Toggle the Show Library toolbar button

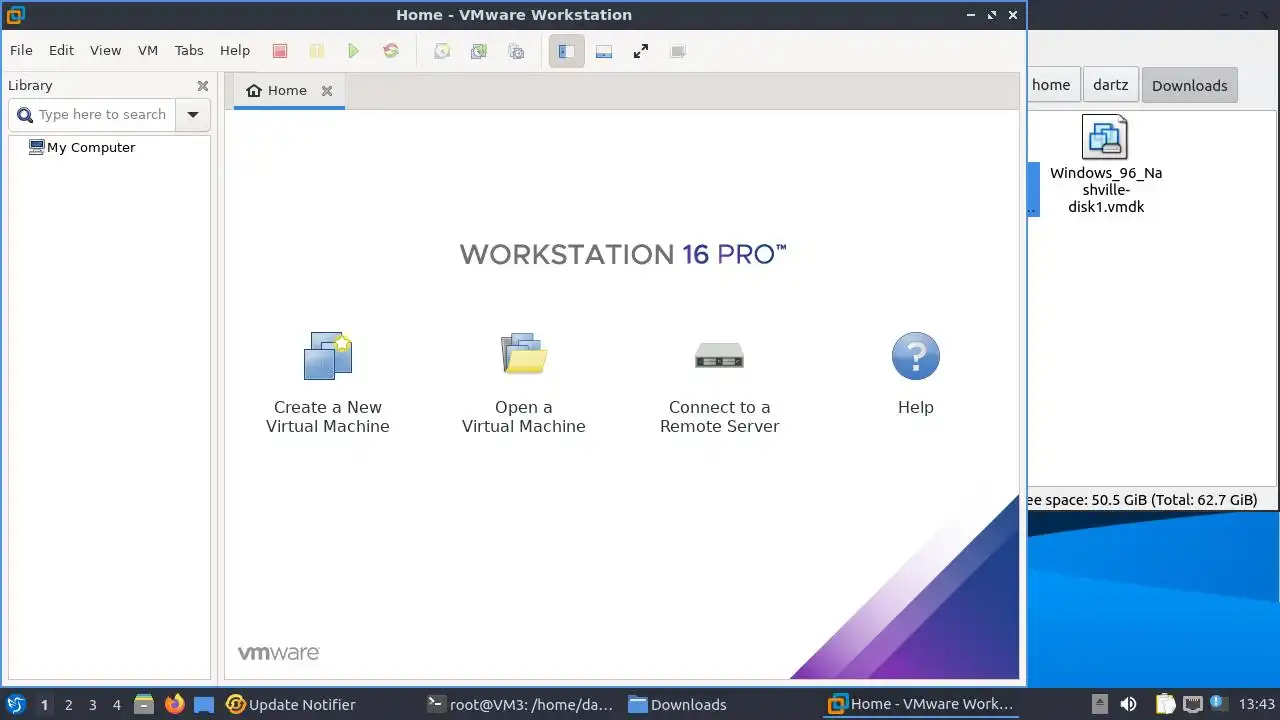567,51
